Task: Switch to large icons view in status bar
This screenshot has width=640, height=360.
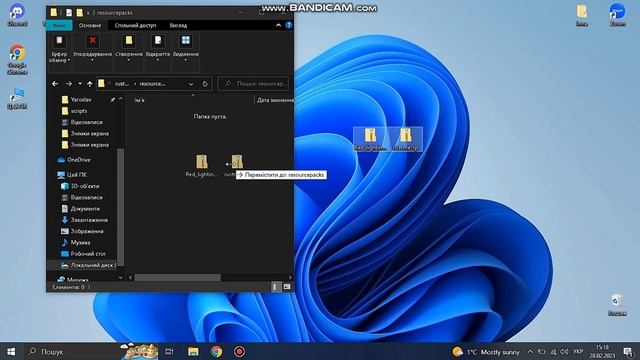Action: tap(287, 287)
